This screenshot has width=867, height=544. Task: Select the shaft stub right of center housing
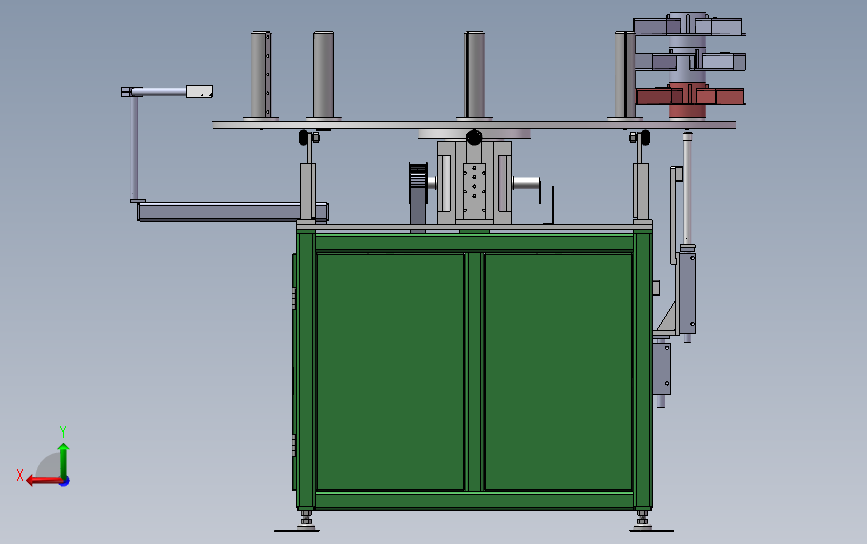[x=526, y=183]
